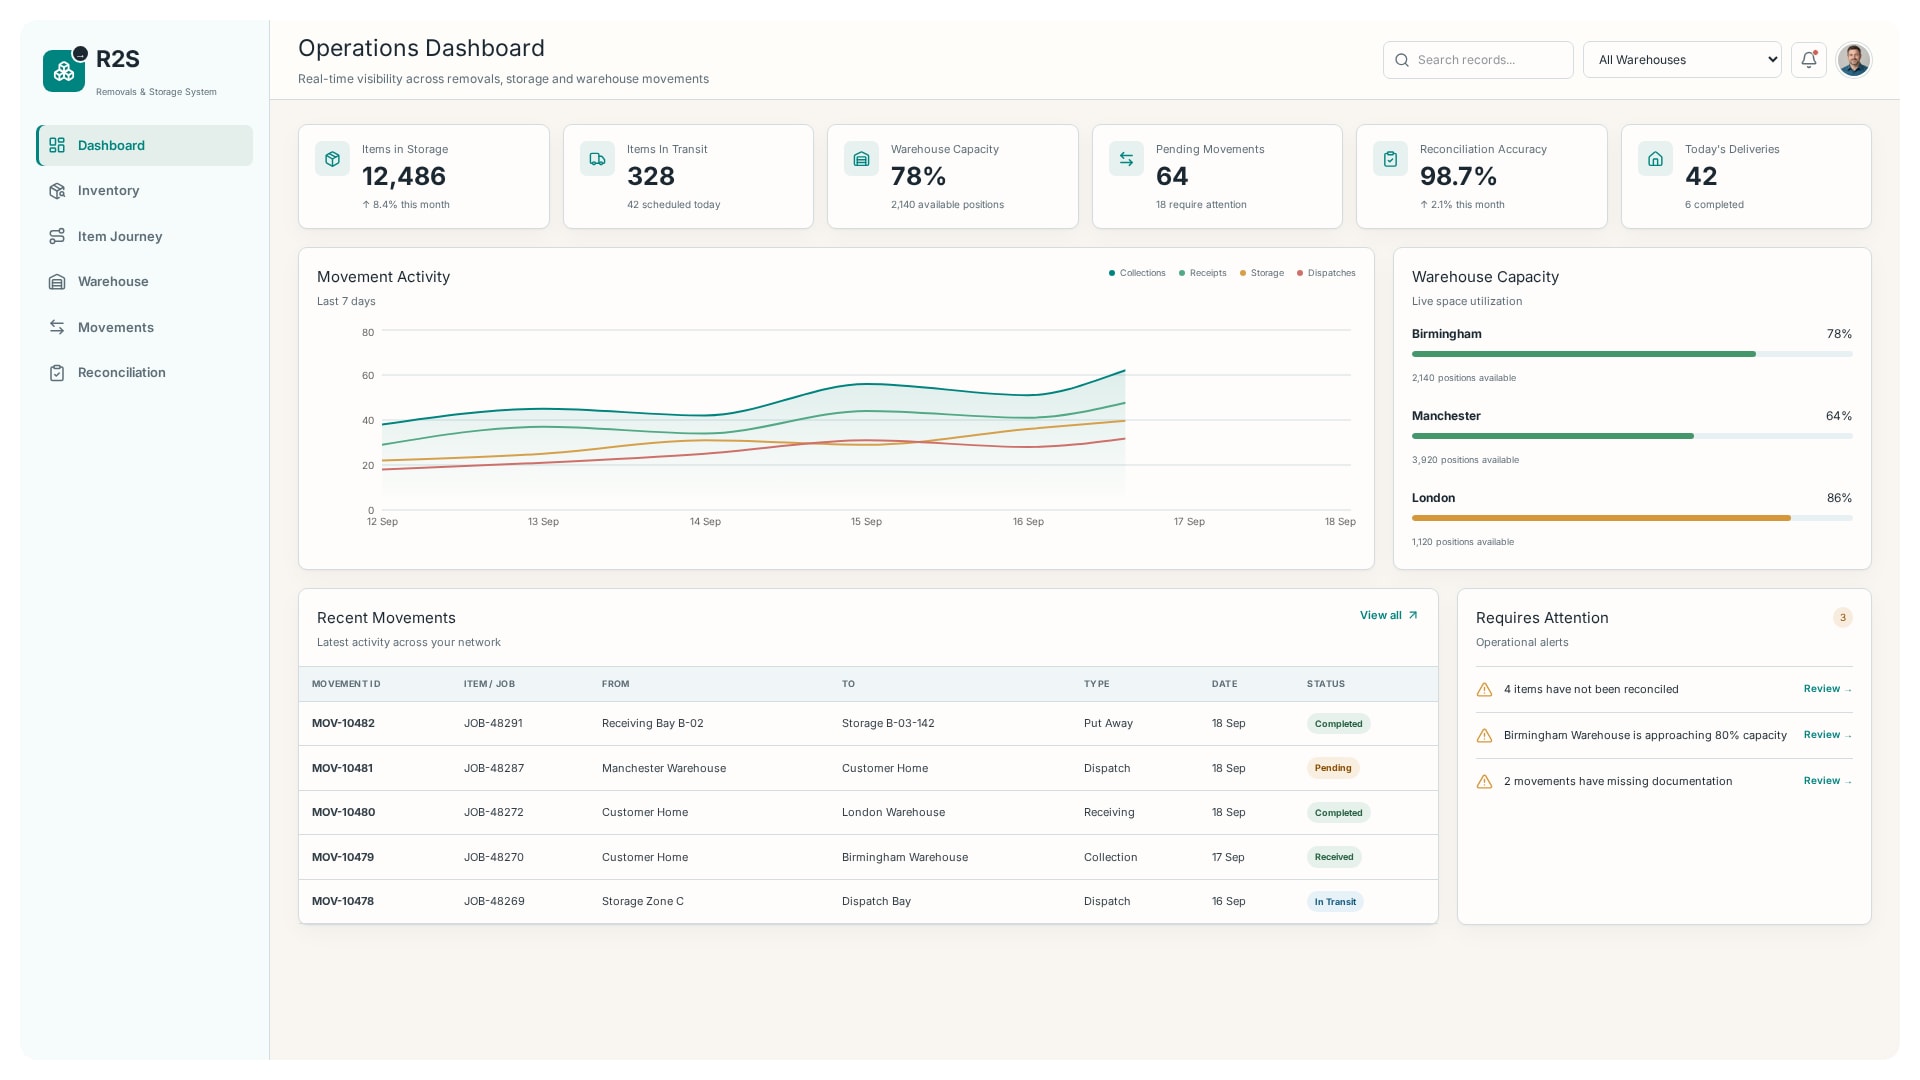Click the Warehouse Capacity card icon
This screenshot has width=1920, height=1080.
(x=861, y=159)
